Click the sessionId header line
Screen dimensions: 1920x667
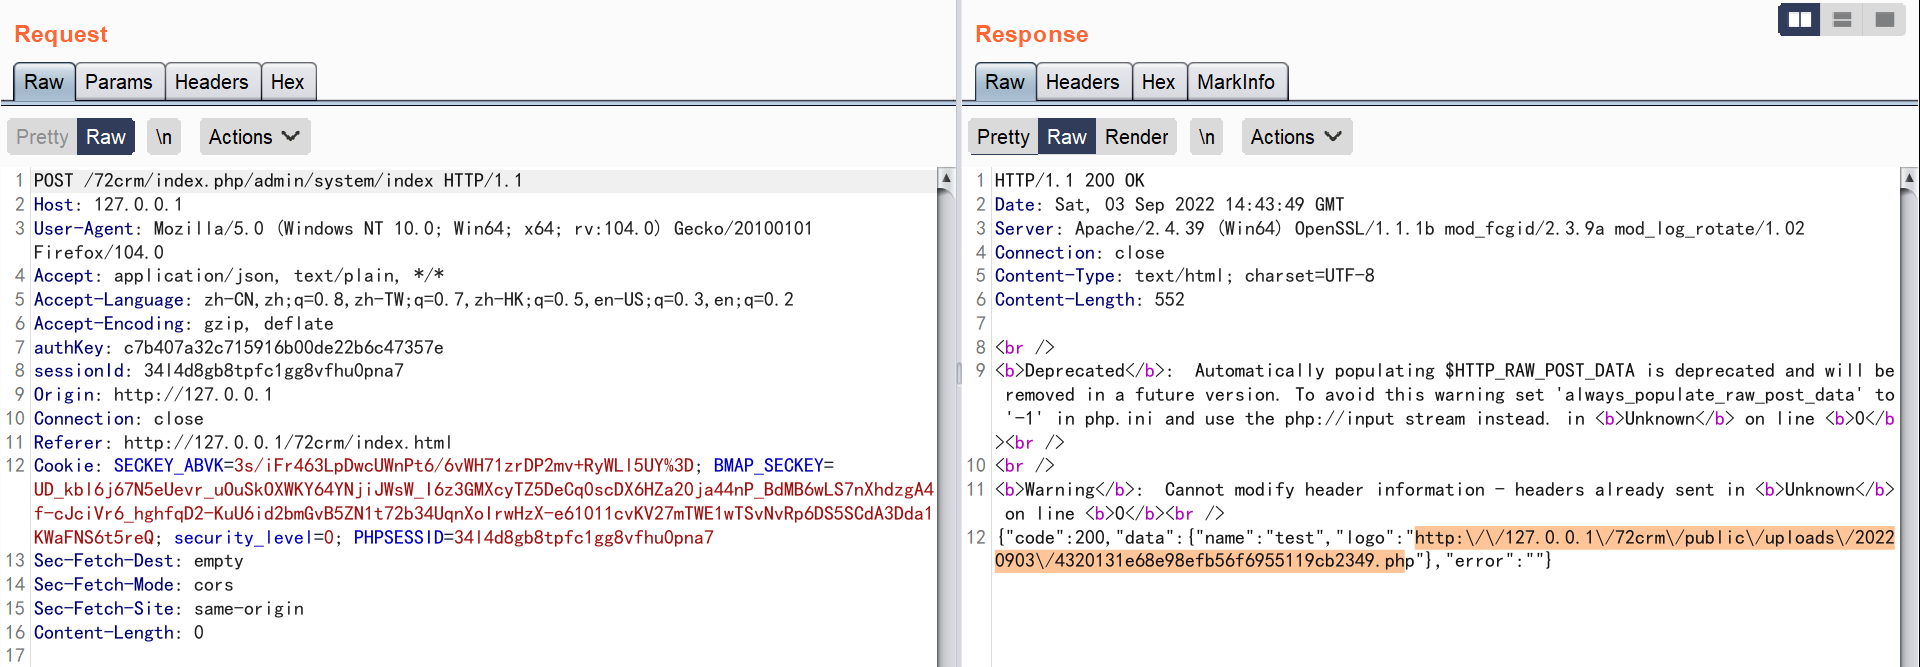pyautogui.click(x=219, y=371)
